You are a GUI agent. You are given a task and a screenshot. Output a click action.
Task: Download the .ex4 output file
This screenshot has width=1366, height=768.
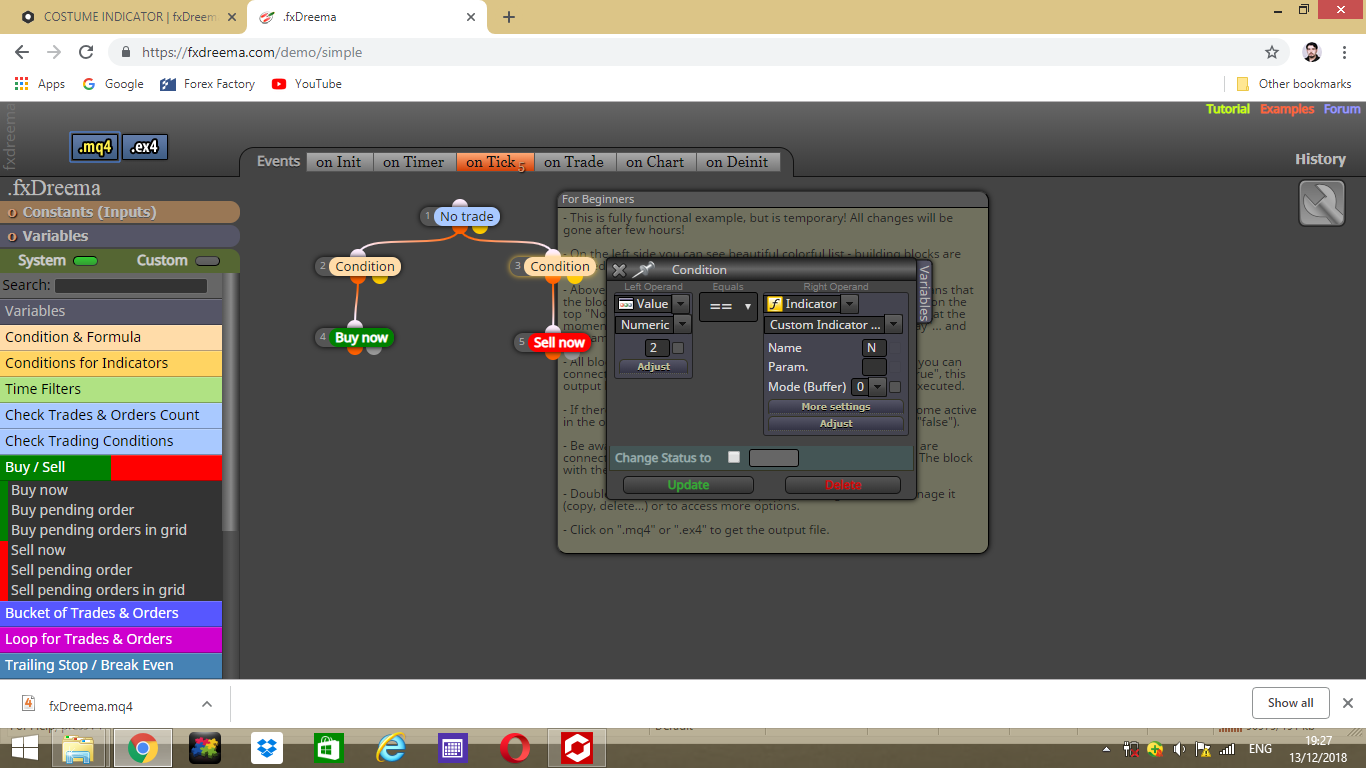point(144,147)
